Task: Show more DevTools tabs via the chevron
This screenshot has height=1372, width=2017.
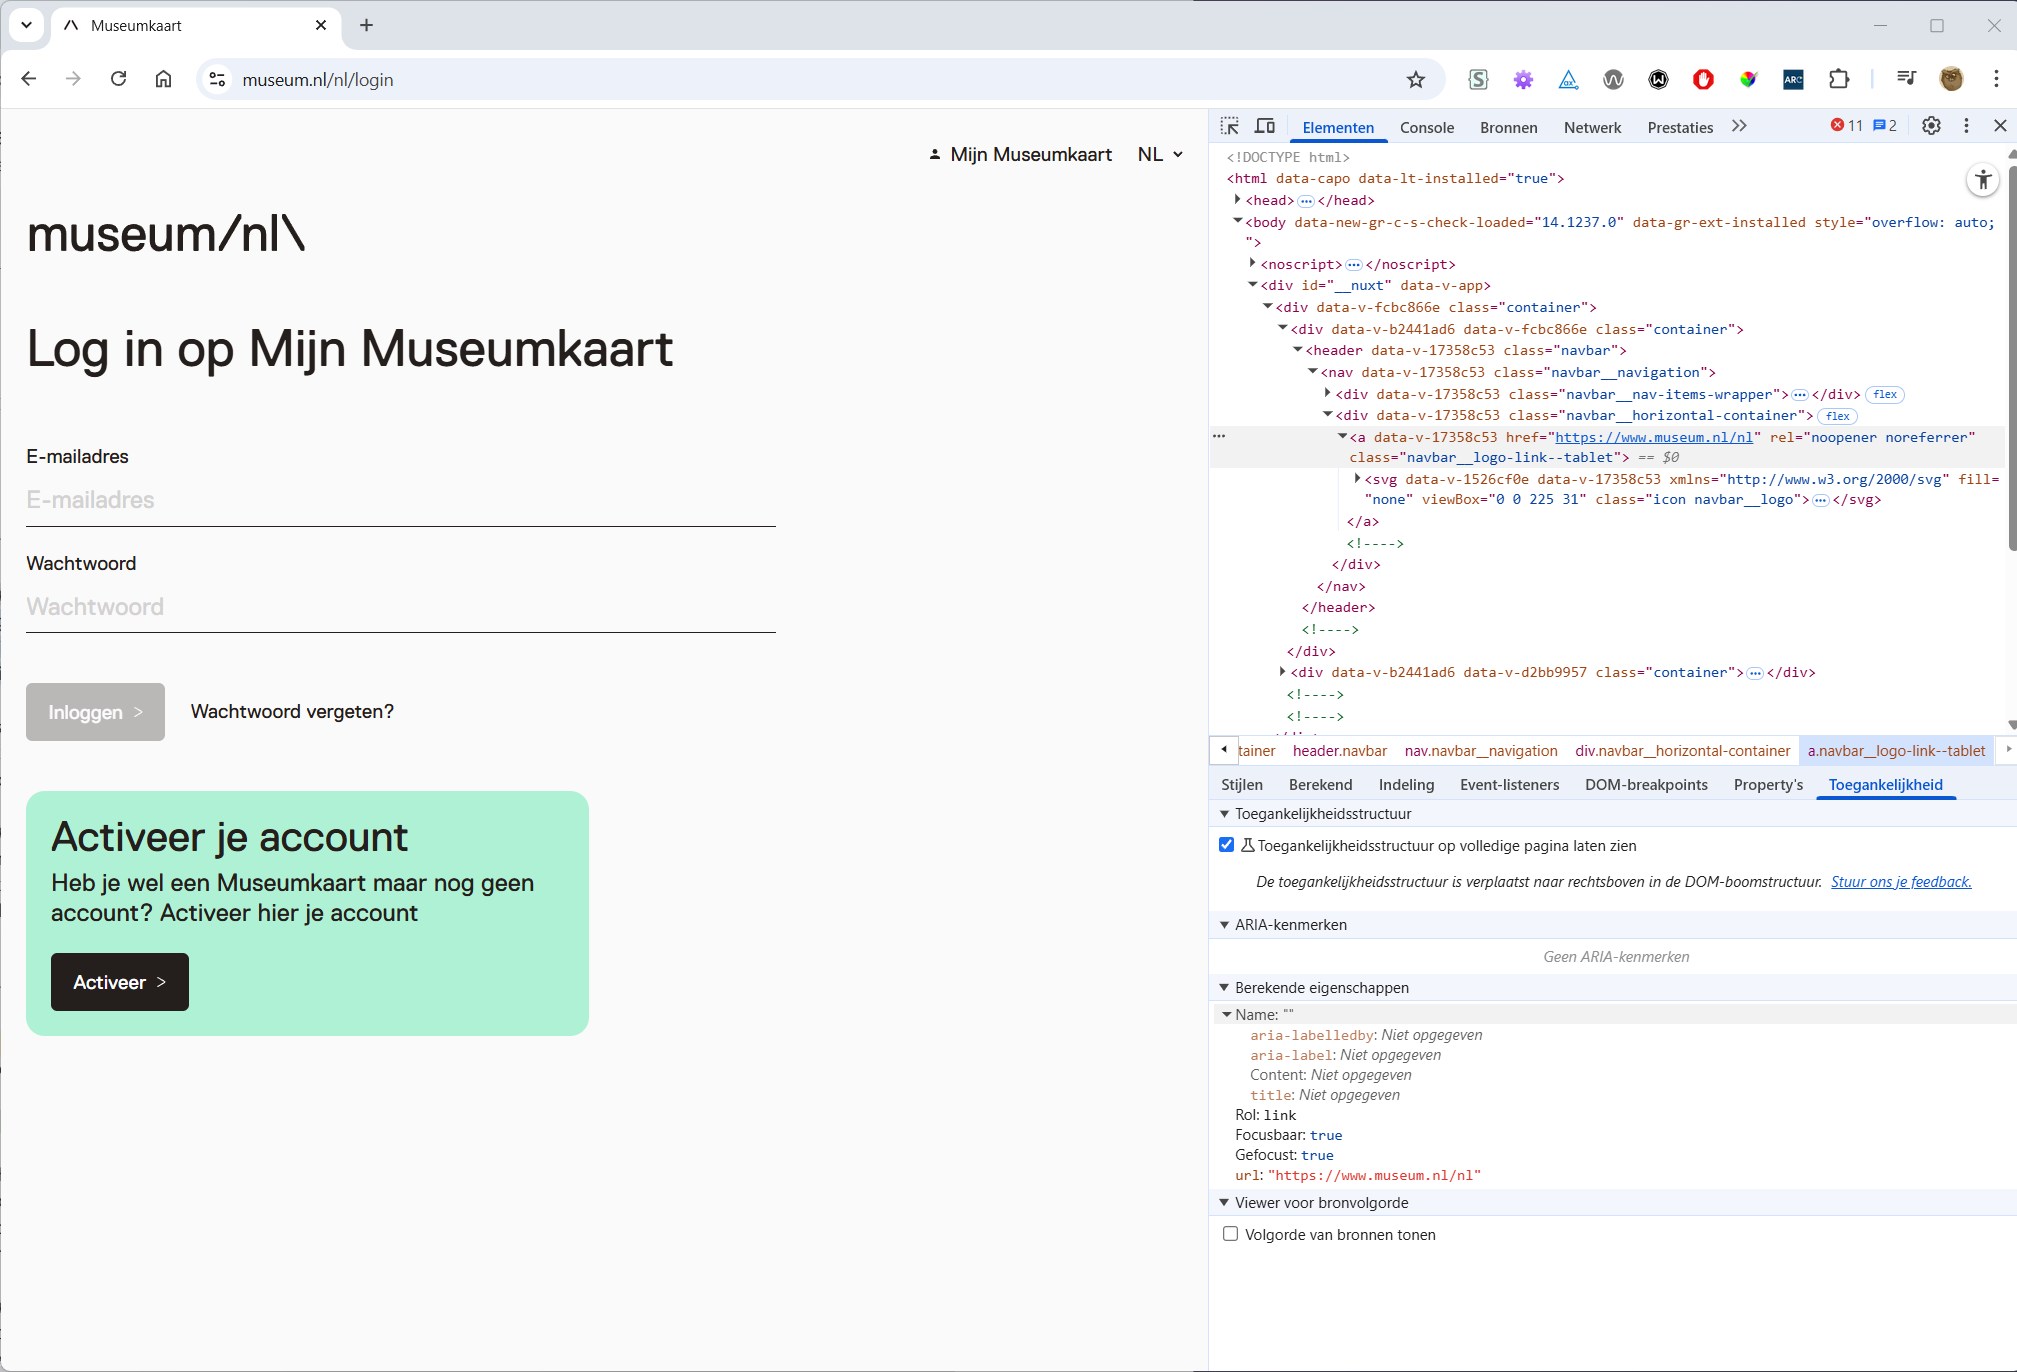Action: [1739, 126]
